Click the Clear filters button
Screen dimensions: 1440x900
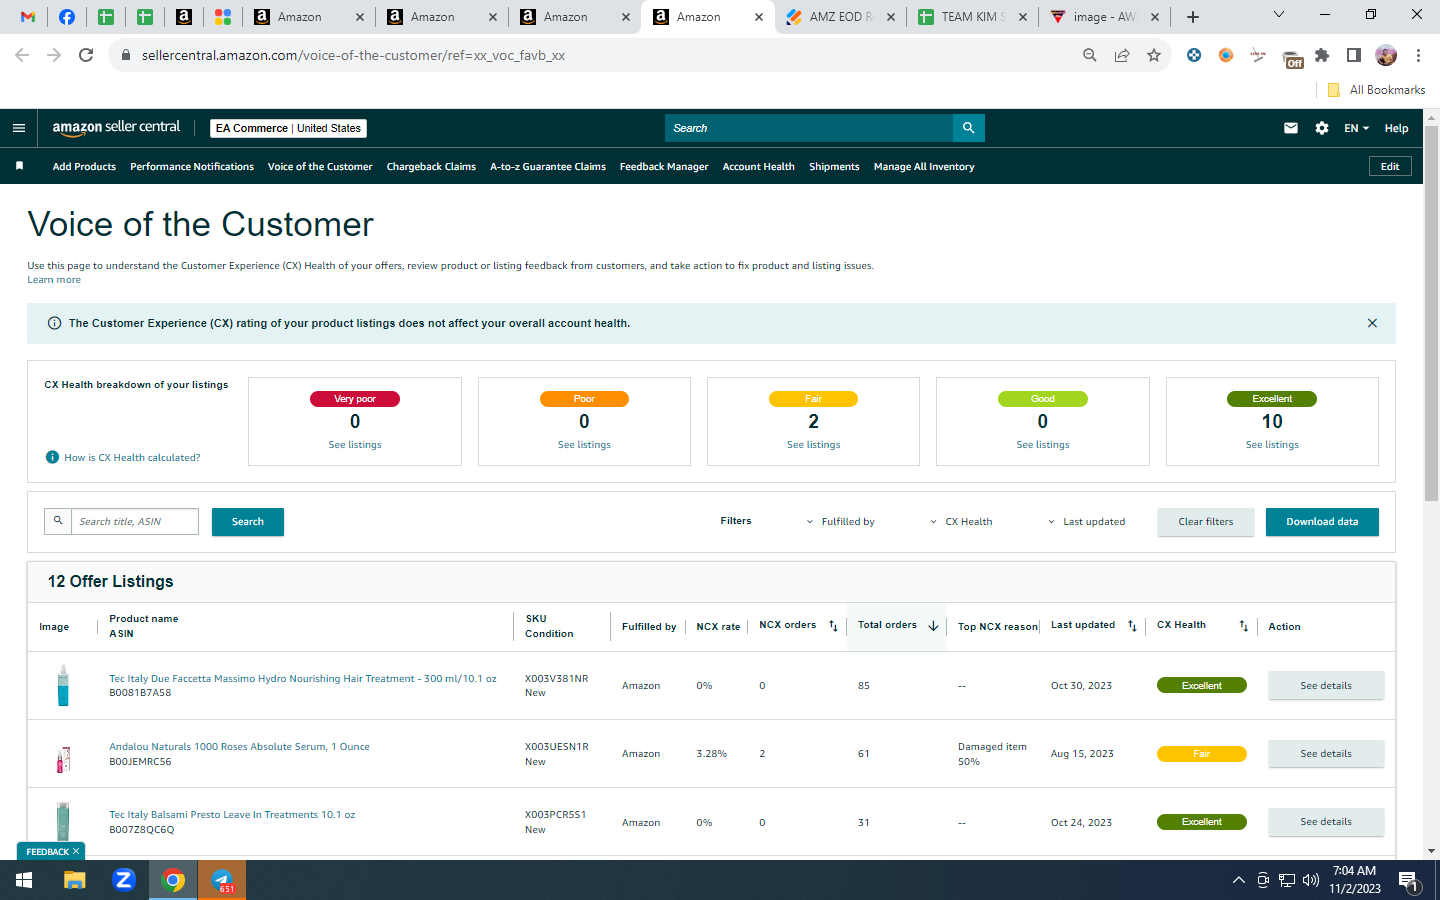[x=1206, y=522]
